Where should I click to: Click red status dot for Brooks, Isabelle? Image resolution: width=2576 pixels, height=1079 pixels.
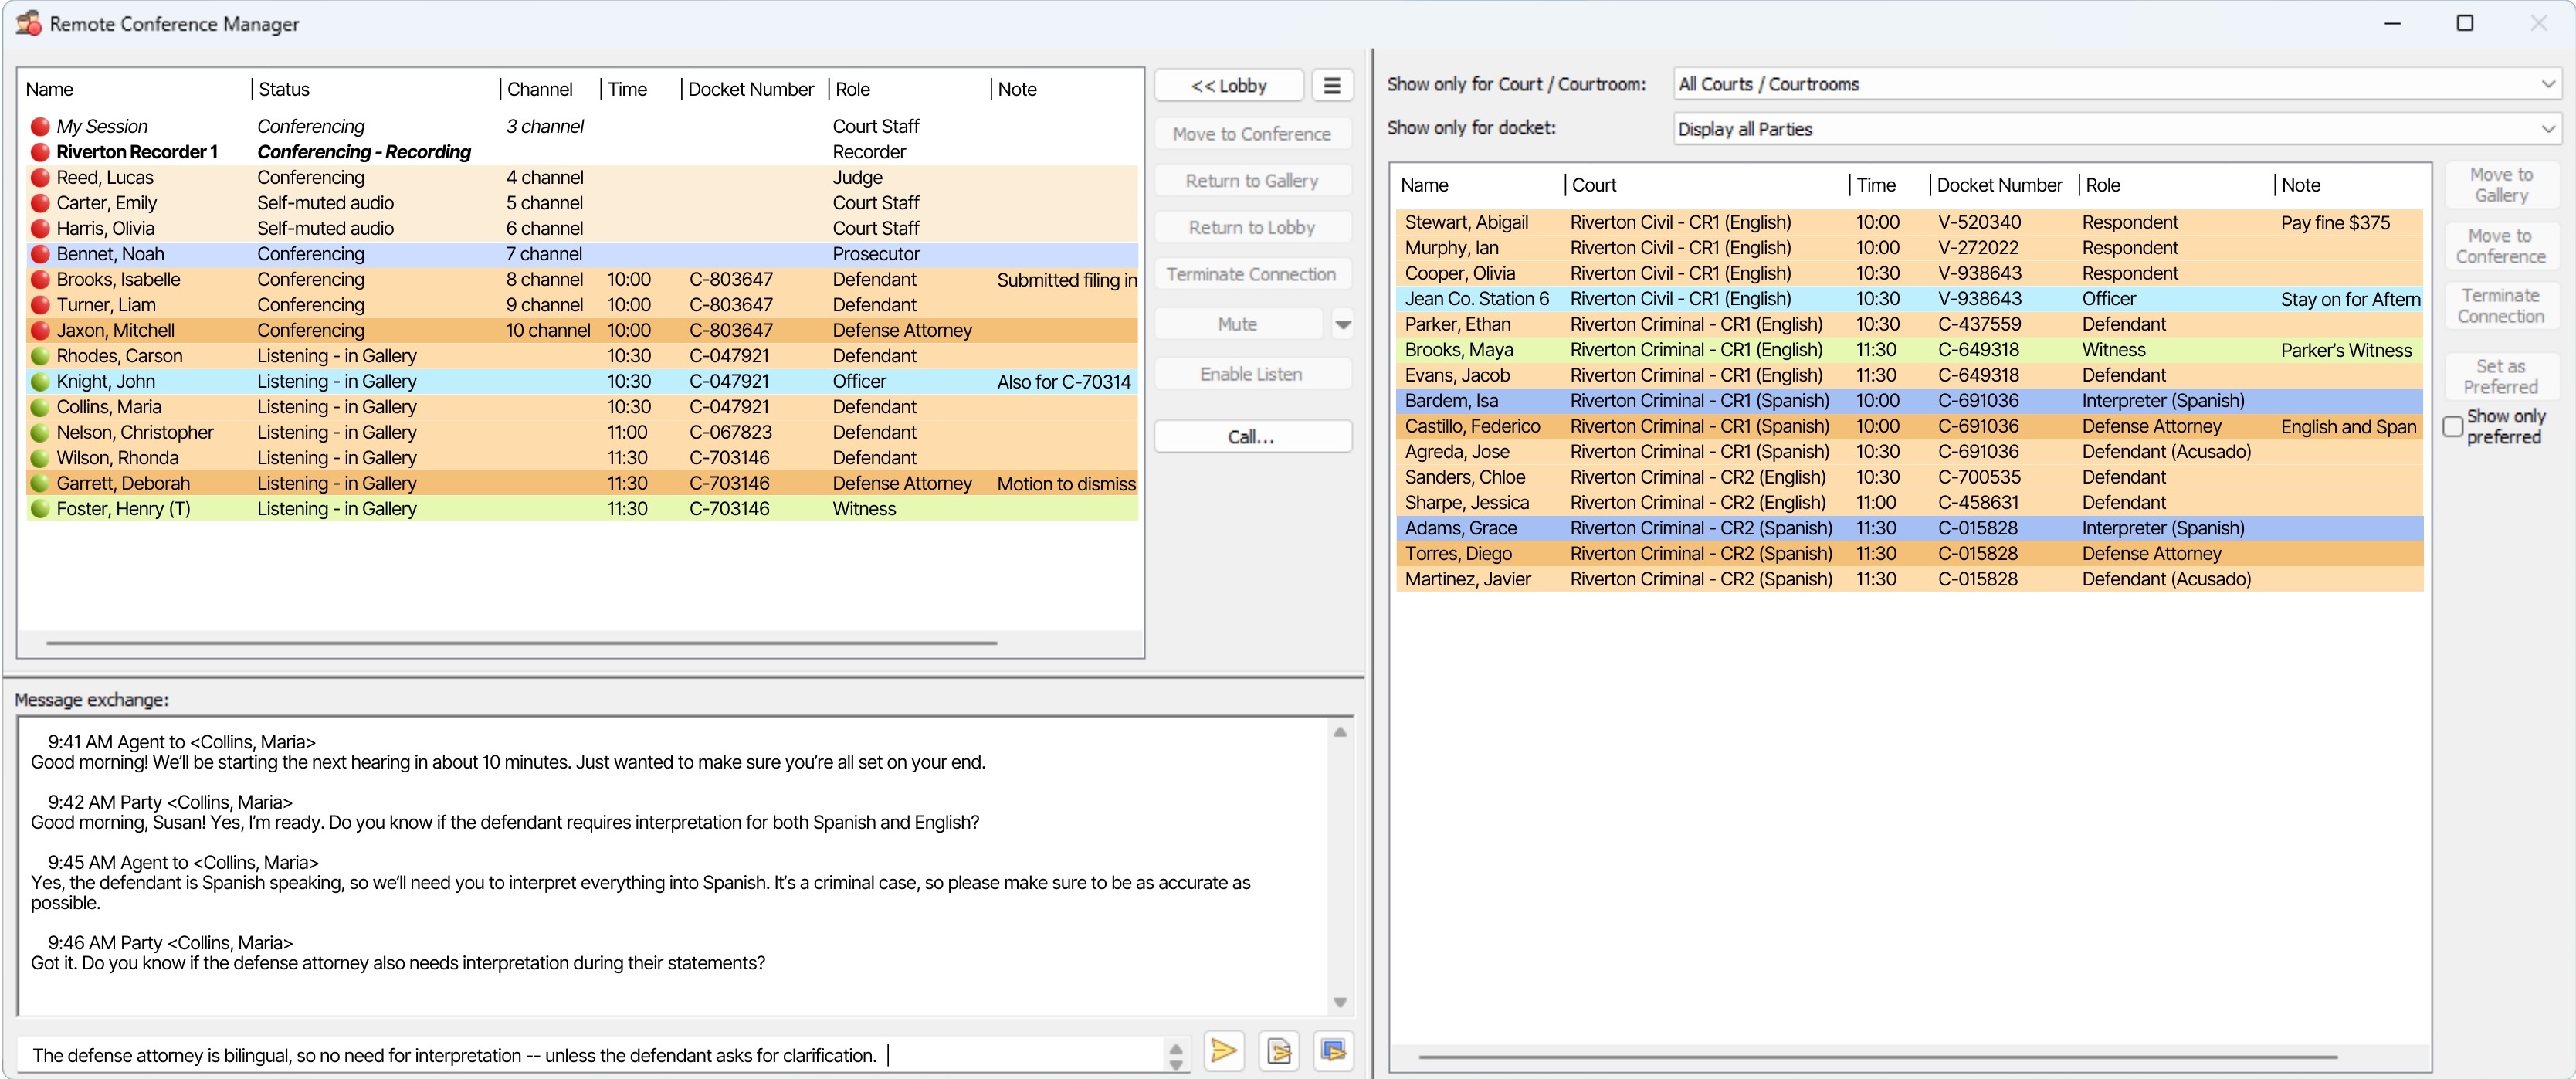(x=40, y=280)
